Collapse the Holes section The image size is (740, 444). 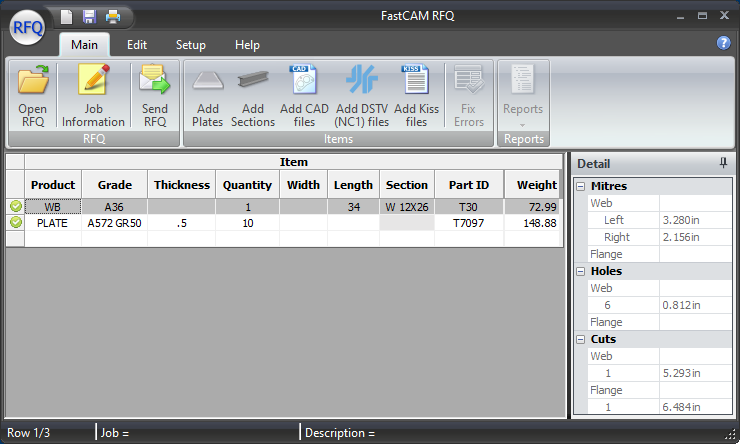[581, 271]
